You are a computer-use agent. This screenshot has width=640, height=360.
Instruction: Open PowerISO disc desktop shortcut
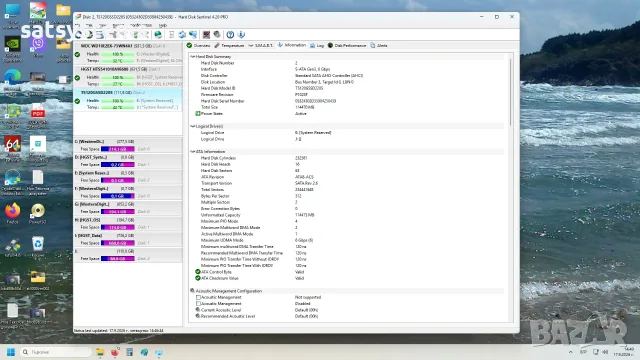[38, 213]
